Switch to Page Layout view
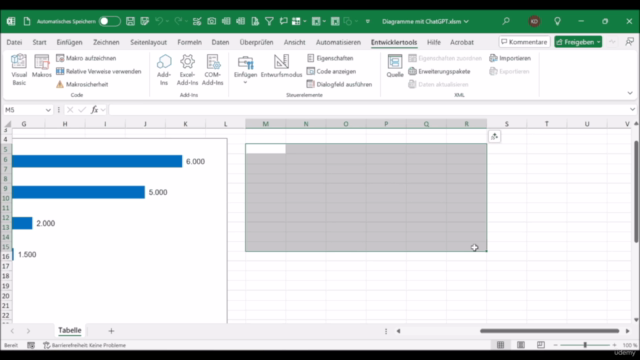Screen dimensions: 640x360 click(x=521, y=345)
